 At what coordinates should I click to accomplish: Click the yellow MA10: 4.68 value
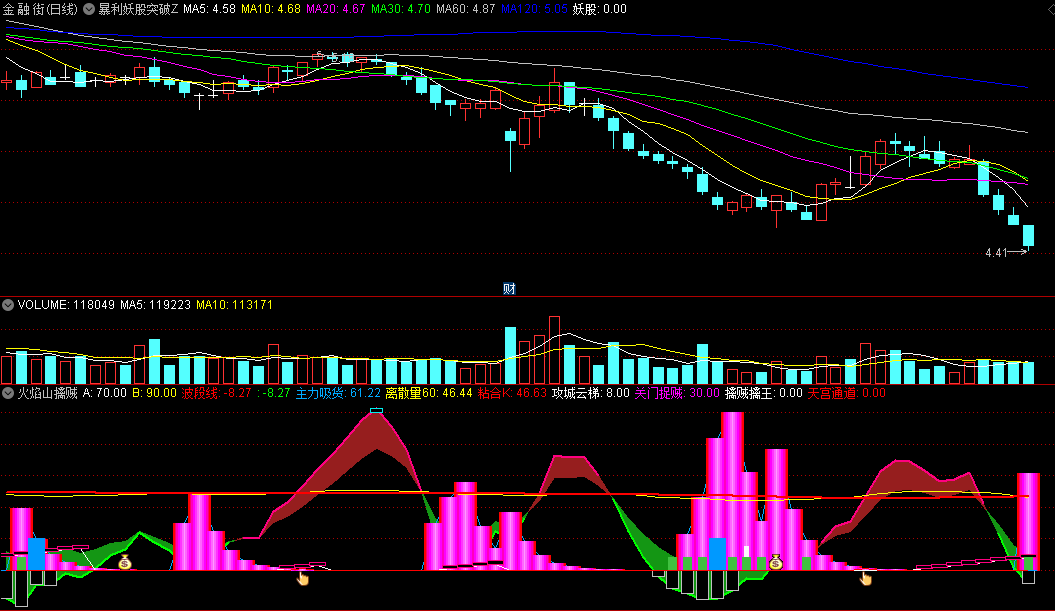tap(270, 9)
